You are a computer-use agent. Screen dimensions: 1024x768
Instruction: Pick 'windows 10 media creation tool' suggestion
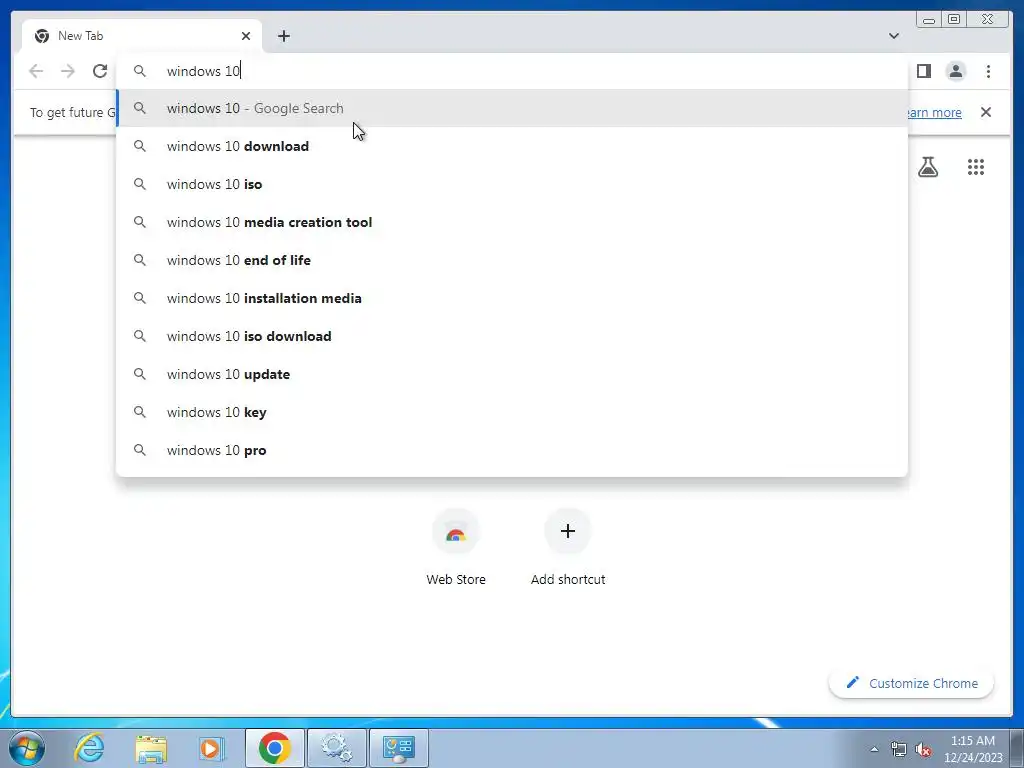pyautogui.click(x=512, y=222)
